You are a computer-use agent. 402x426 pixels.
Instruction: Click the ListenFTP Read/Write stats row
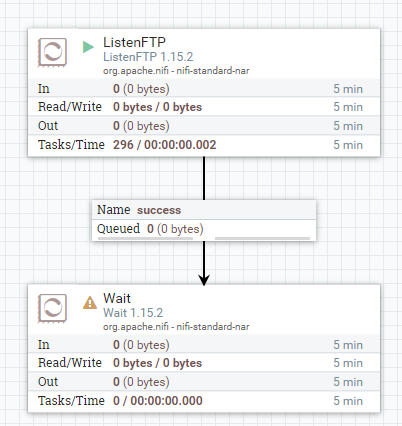pos(204,107)
